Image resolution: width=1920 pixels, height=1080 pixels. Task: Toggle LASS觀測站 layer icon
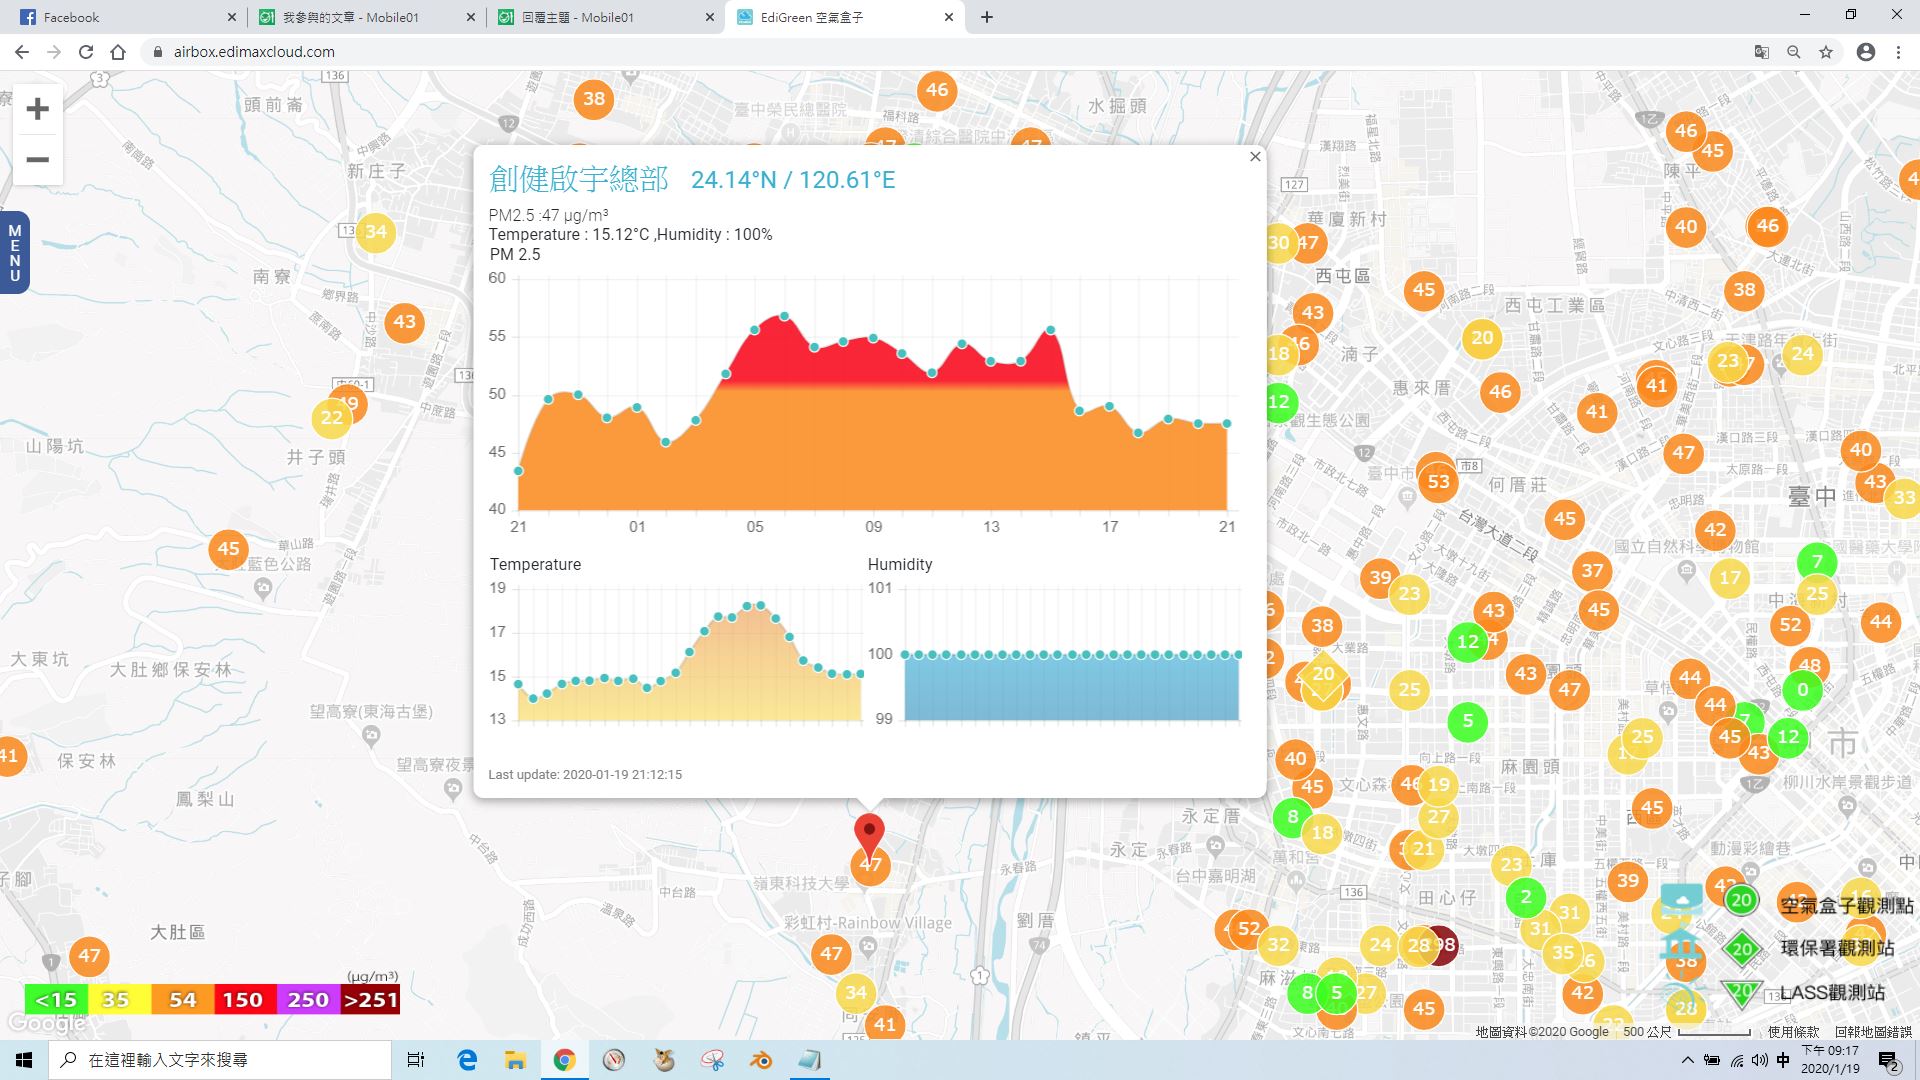click(x=1681, y=992)
